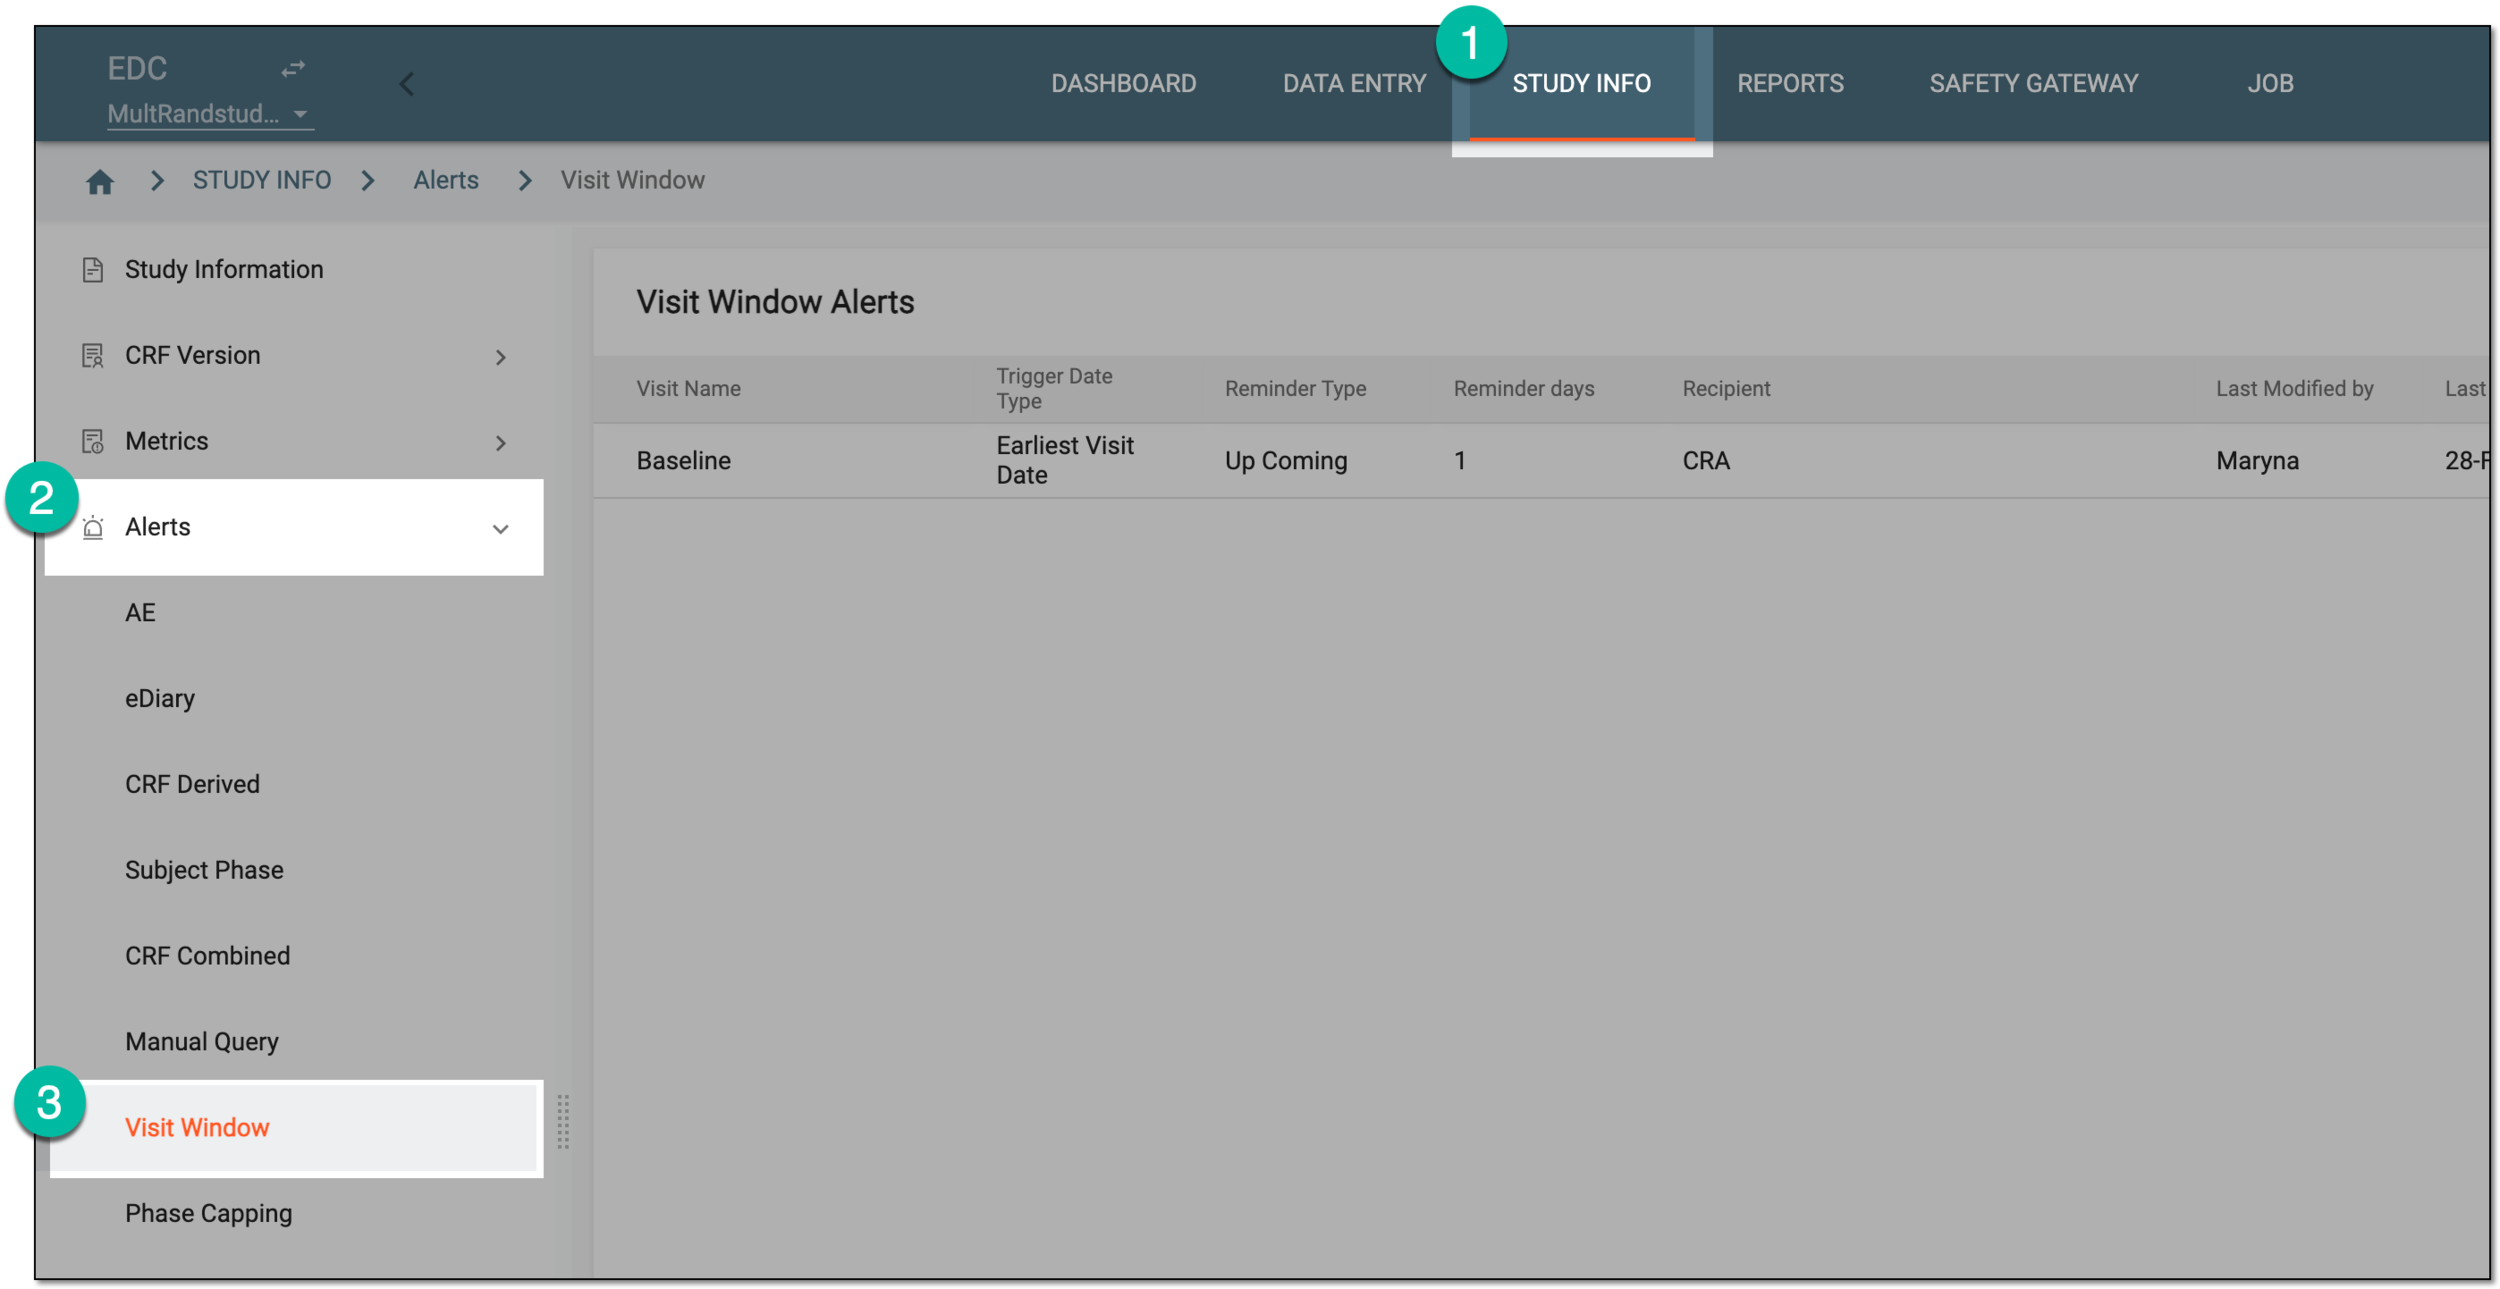
Task: Collapse the Alerts submenu chevron
Action: (x=501, y=529)
